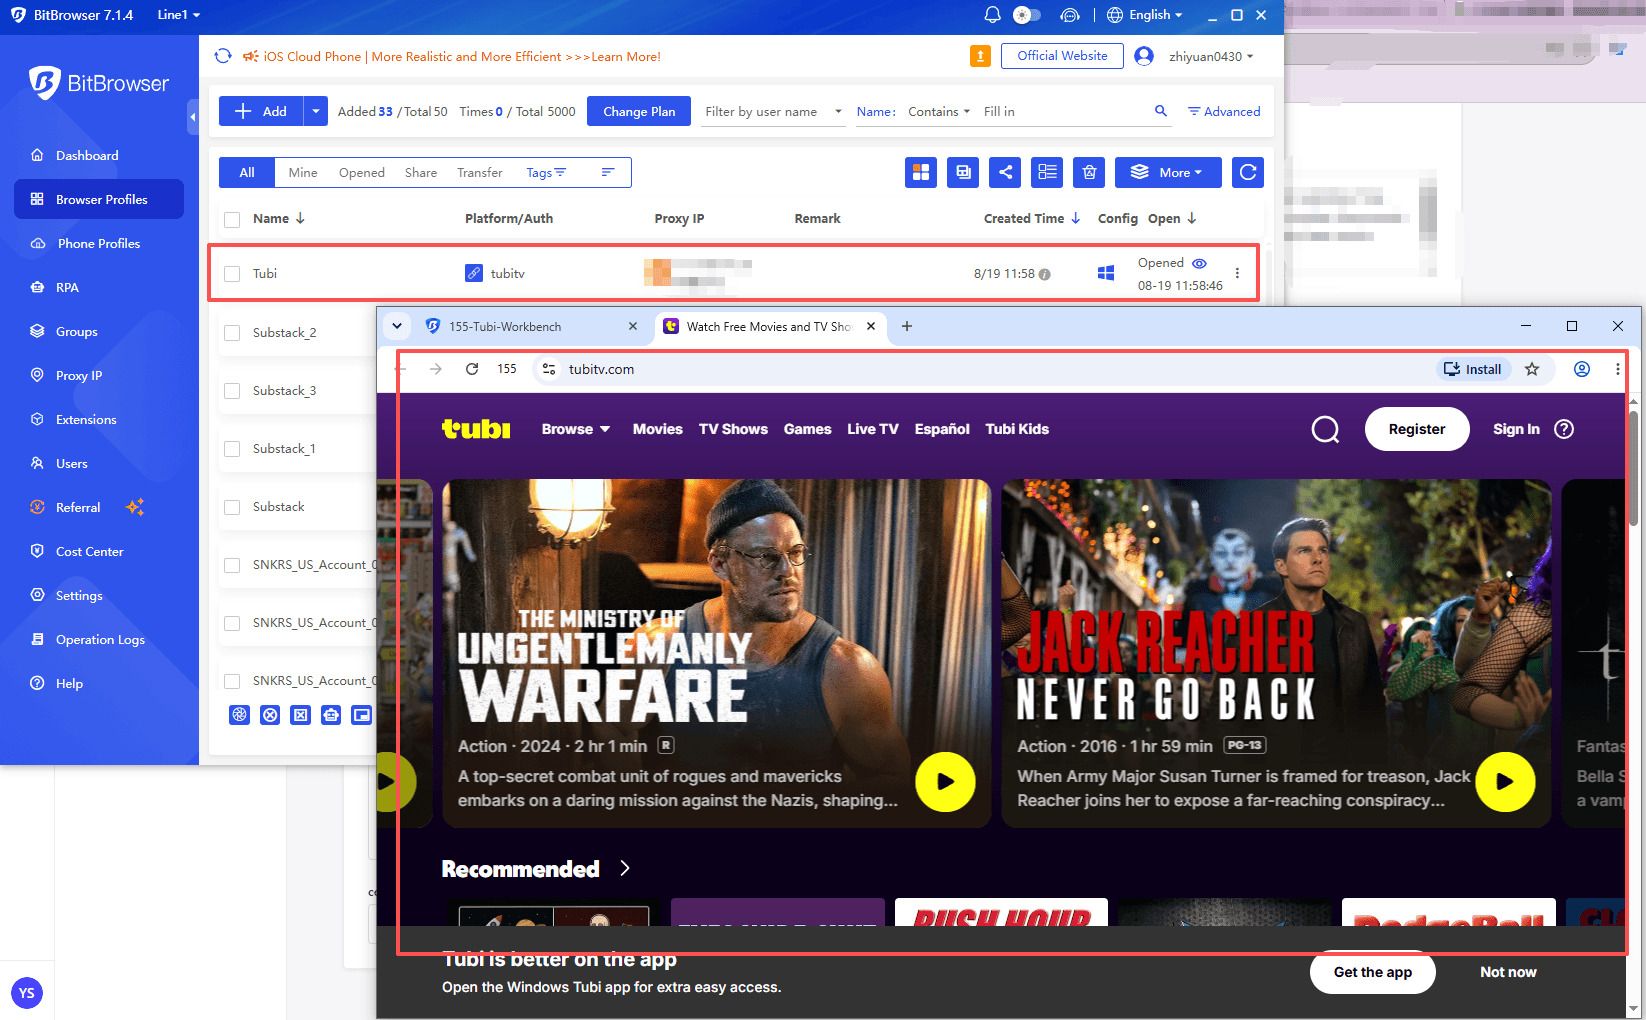Open Dashboard in the sidebar
Screen dimensions: 1646x1020
point(87,155)
